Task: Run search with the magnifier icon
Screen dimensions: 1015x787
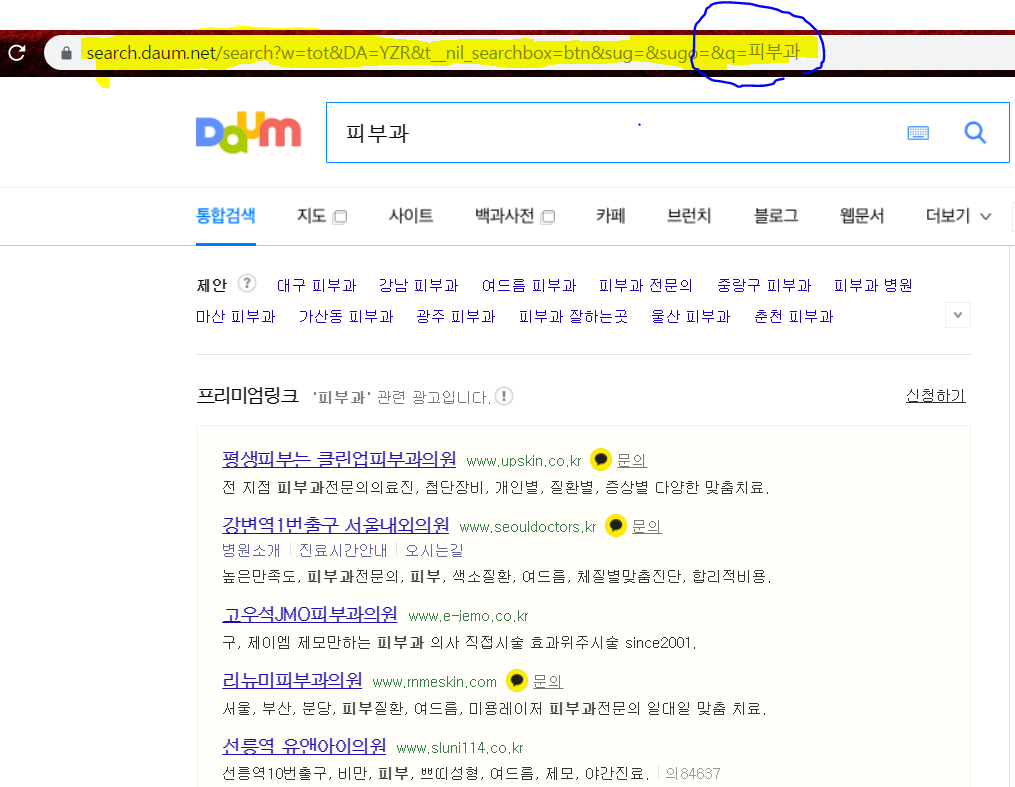Action: [x=975, y=133]
